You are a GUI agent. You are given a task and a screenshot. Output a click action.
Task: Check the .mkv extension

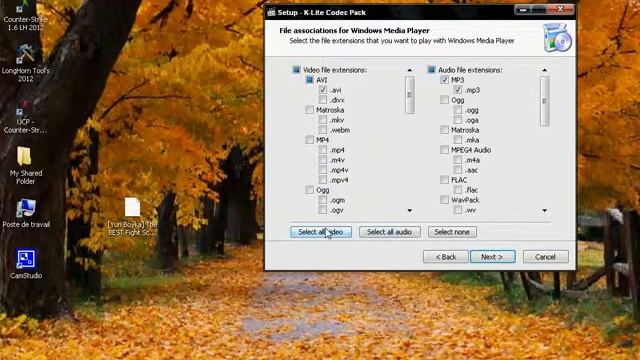[323, 120]
